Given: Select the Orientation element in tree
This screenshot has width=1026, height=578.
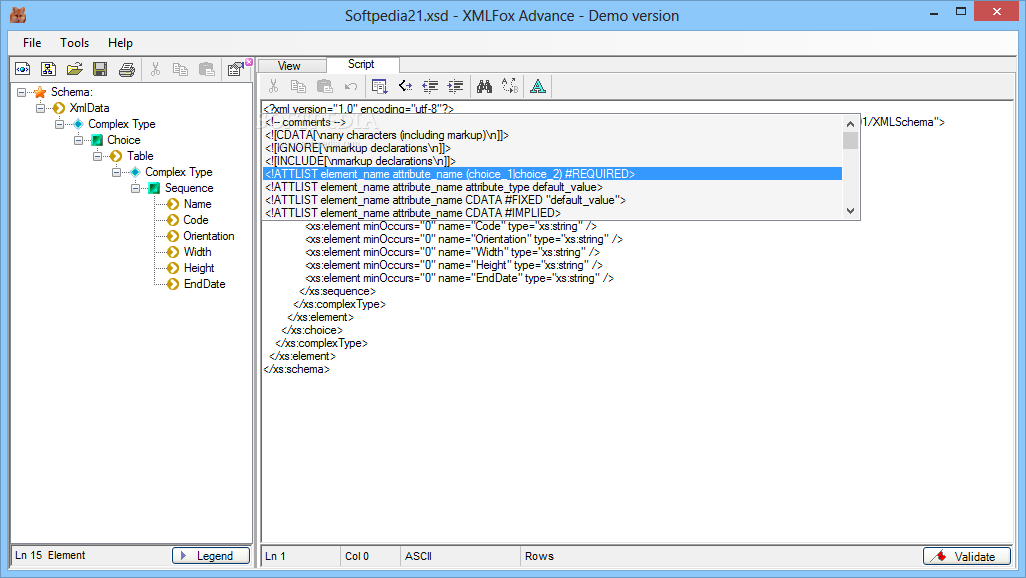Looking at the screenshot, I should [x=209, y=236].
